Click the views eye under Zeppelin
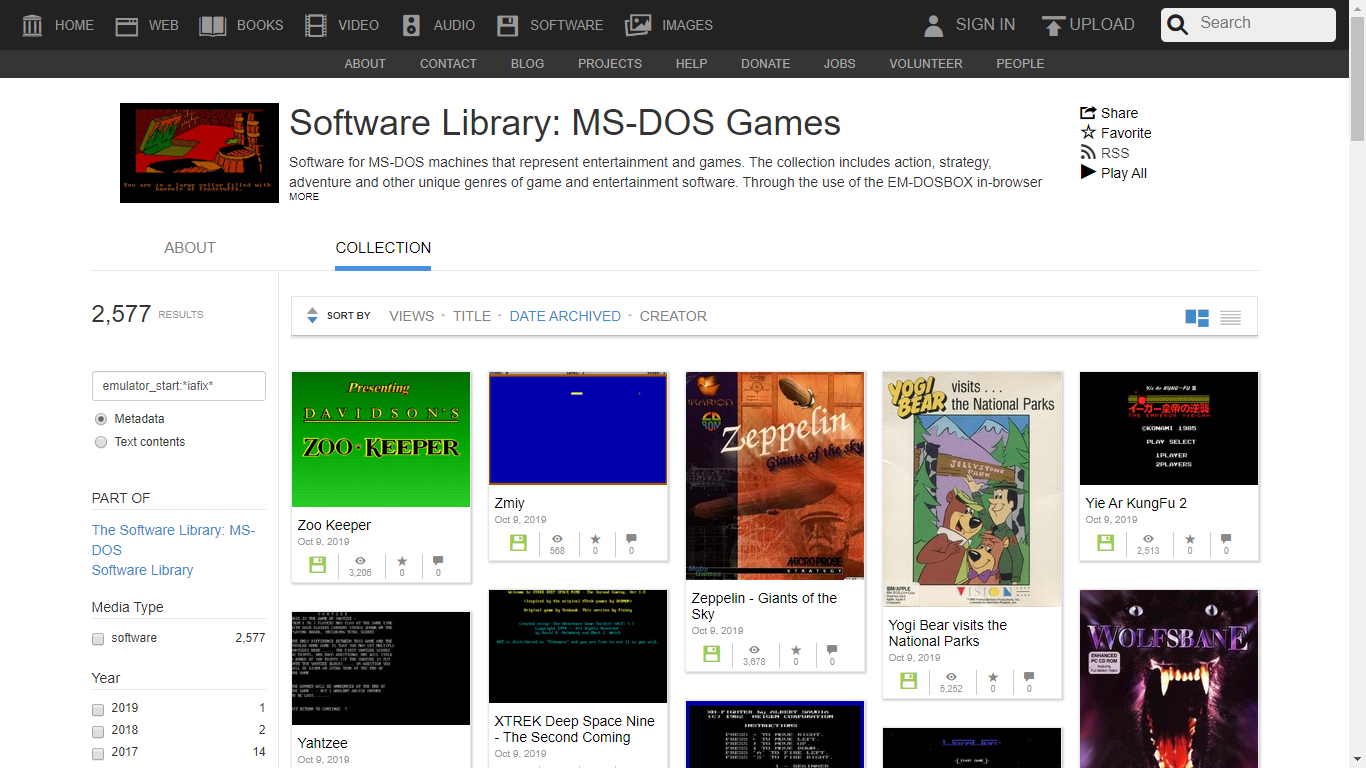 click(x=754, y=650)
